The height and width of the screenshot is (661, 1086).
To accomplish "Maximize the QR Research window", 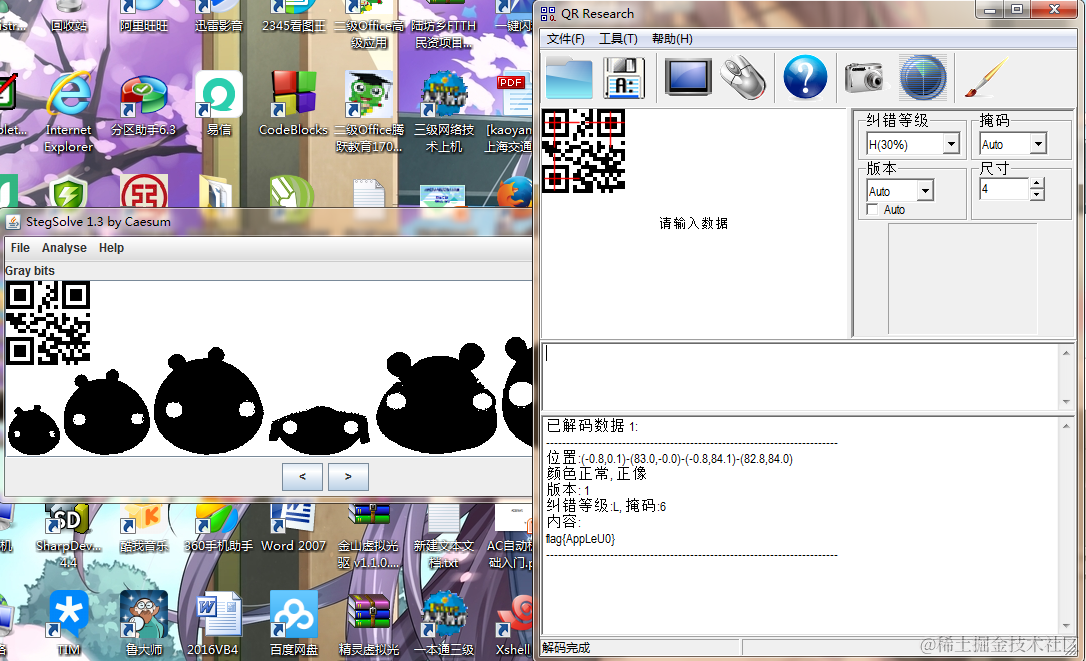I will 1017,10.
